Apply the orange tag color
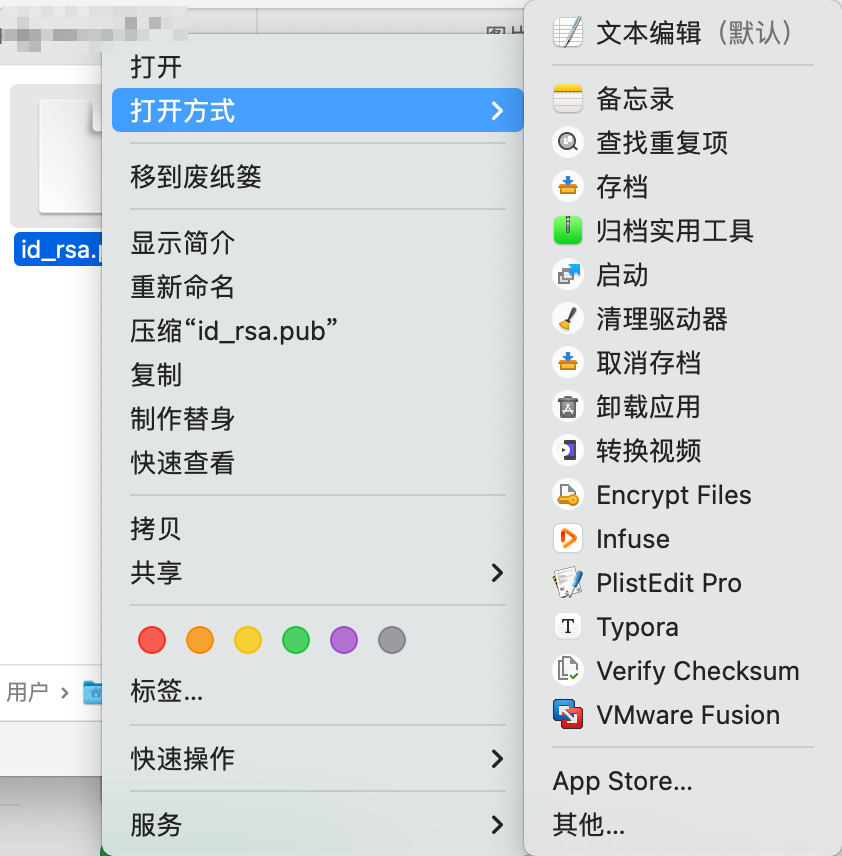 point(200,640)
